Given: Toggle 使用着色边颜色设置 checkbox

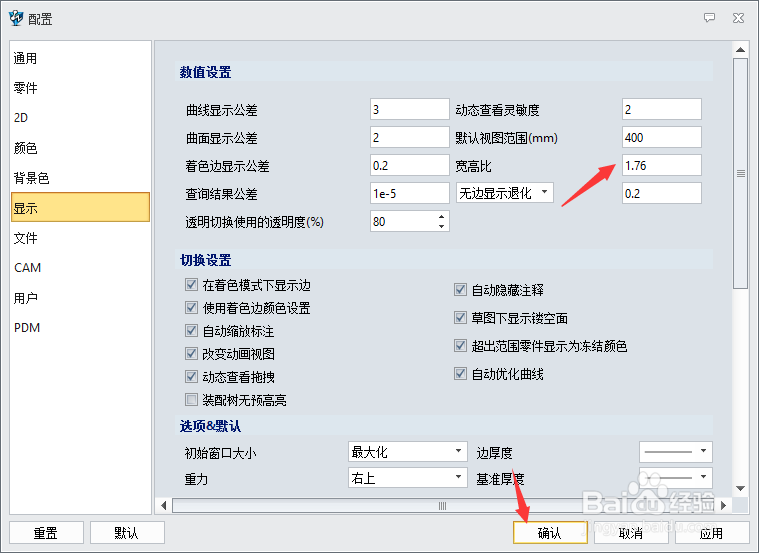Looking at the screenshot, I should 191,307.
